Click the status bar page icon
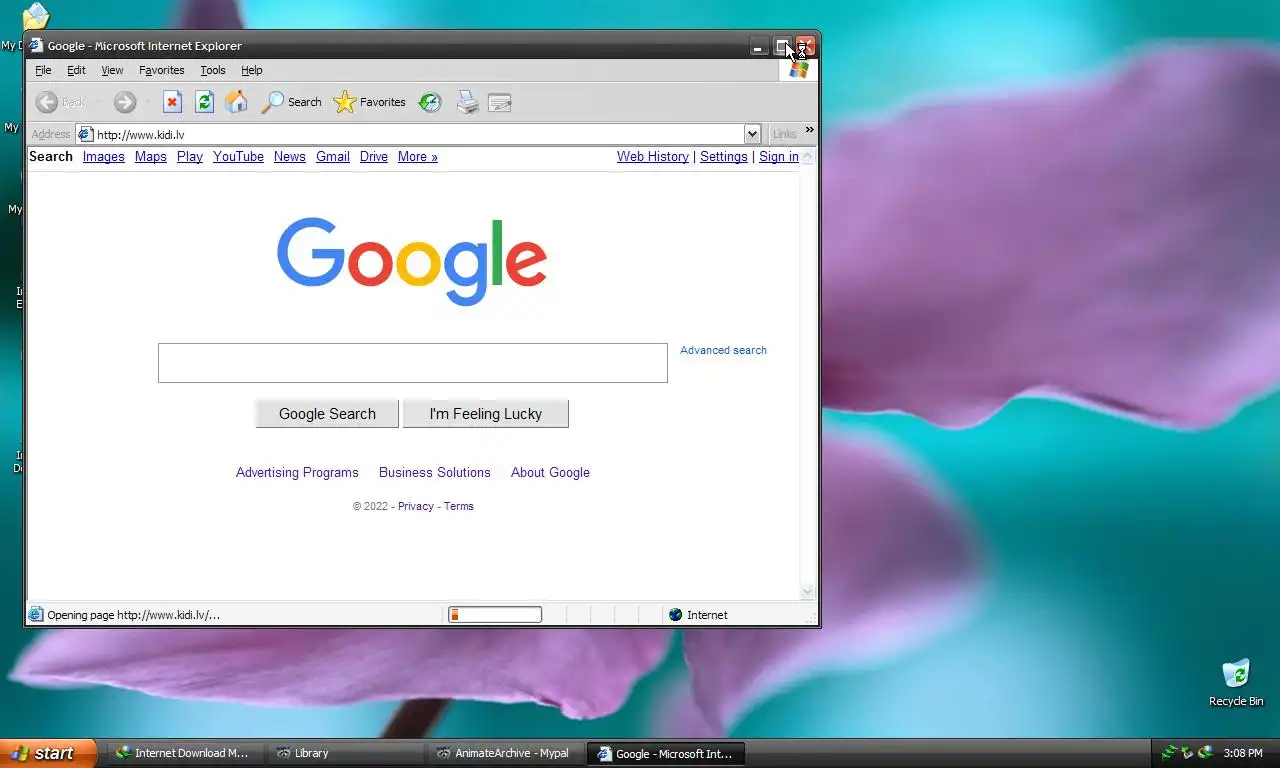 36,615
